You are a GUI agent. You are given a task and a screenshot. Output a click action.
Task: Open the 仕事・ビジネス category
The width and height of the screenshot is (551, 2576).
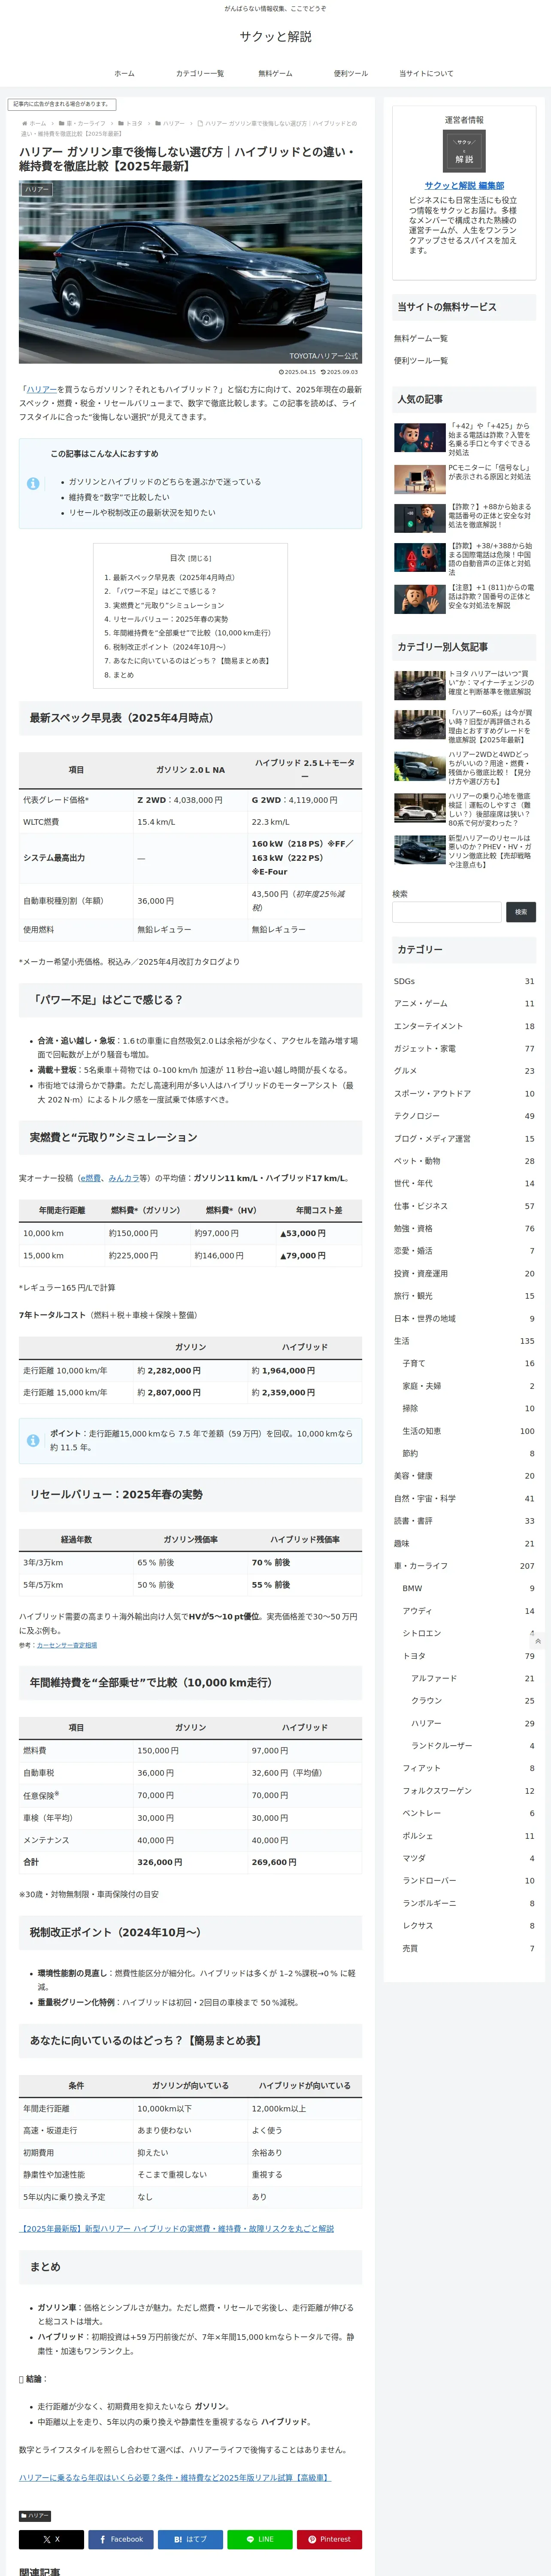[464, 1207]
